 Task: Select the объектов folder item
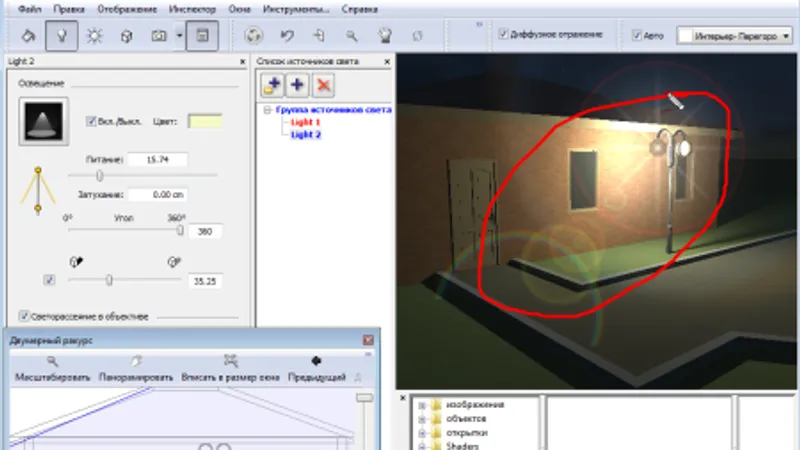point(466,419)
